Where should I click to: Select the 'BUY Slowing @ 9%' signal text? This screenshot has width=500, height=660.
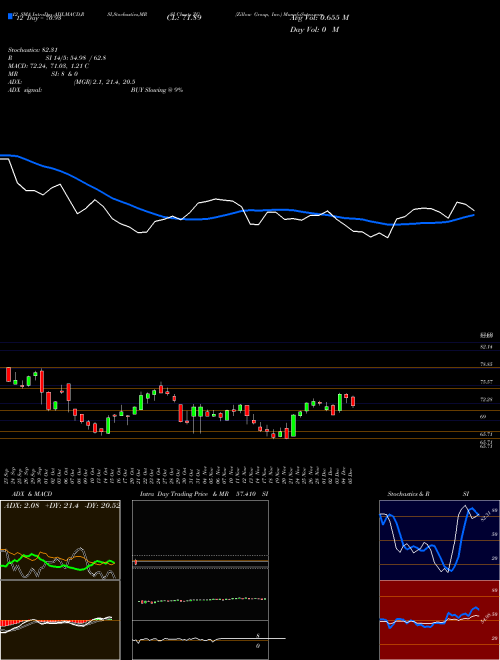point(157,90)
